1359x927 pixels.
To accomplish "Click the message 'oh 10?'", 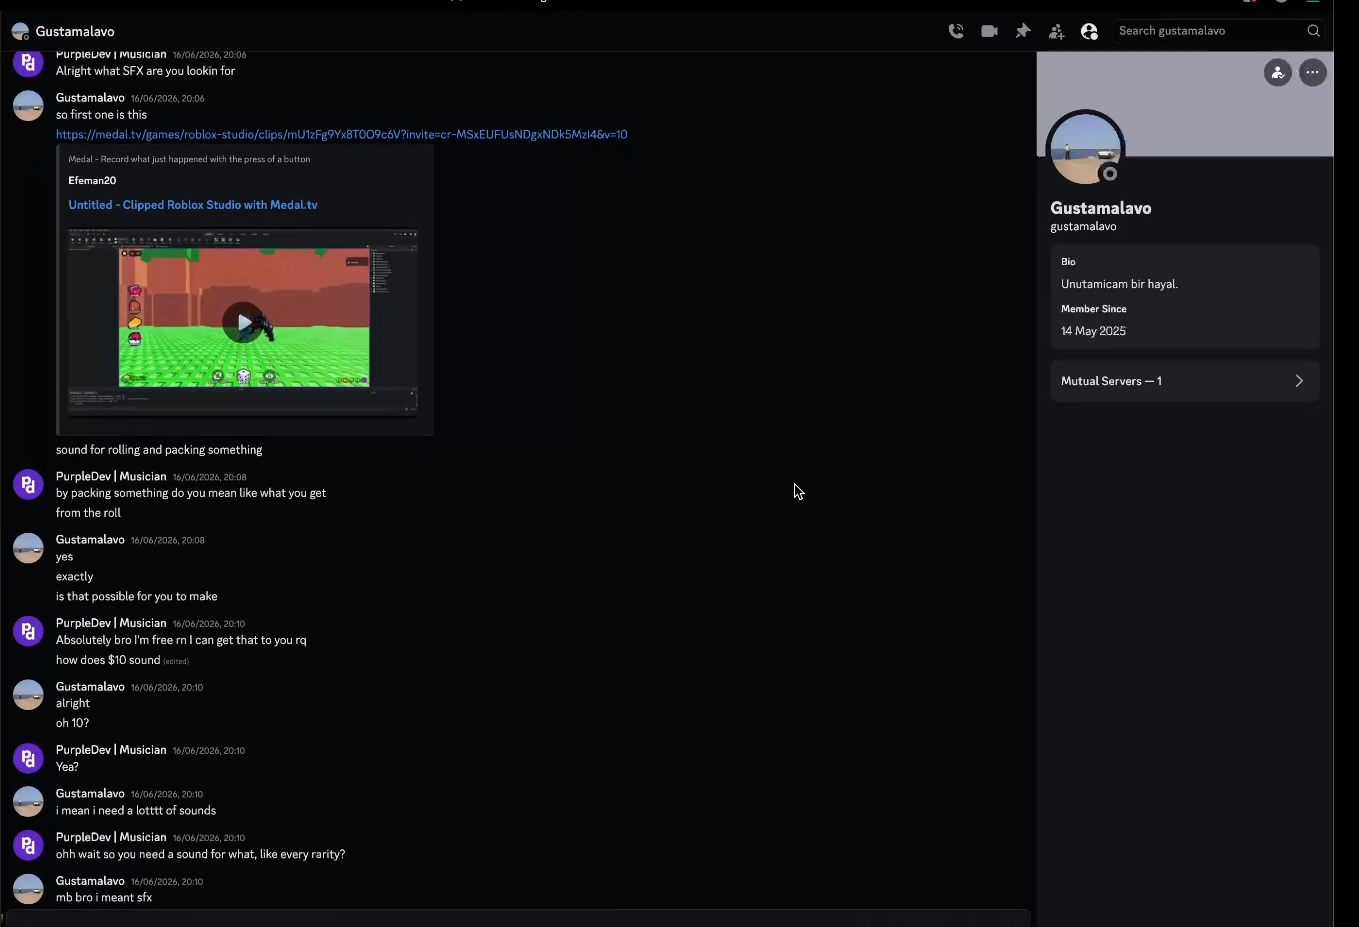I will click(72, 723).
